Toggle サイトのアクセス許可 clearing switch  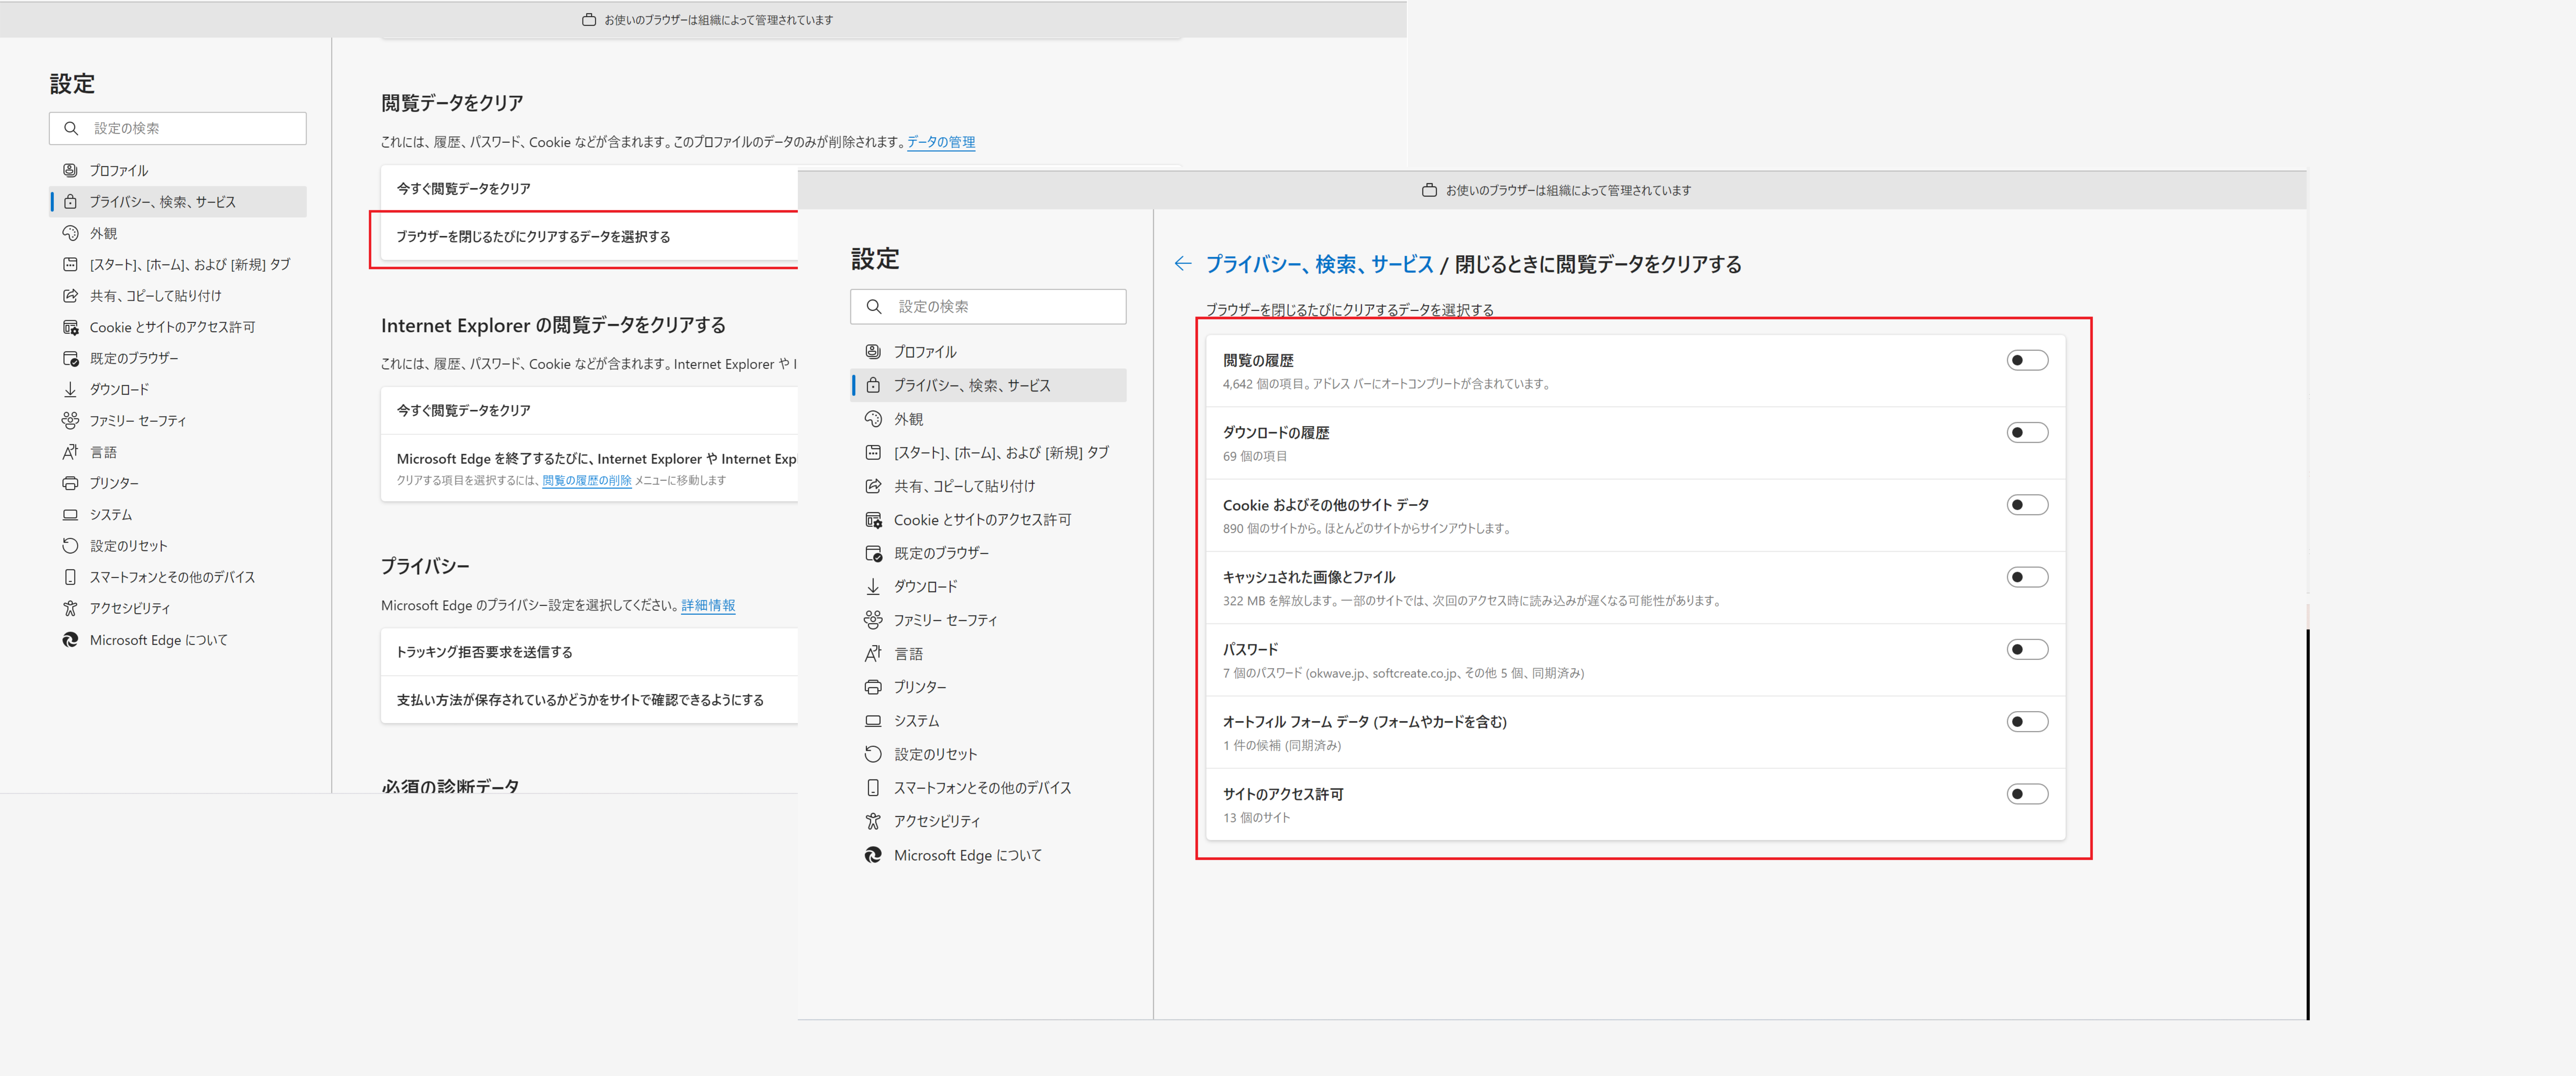pyautogui.click(x=2027, y=794)
